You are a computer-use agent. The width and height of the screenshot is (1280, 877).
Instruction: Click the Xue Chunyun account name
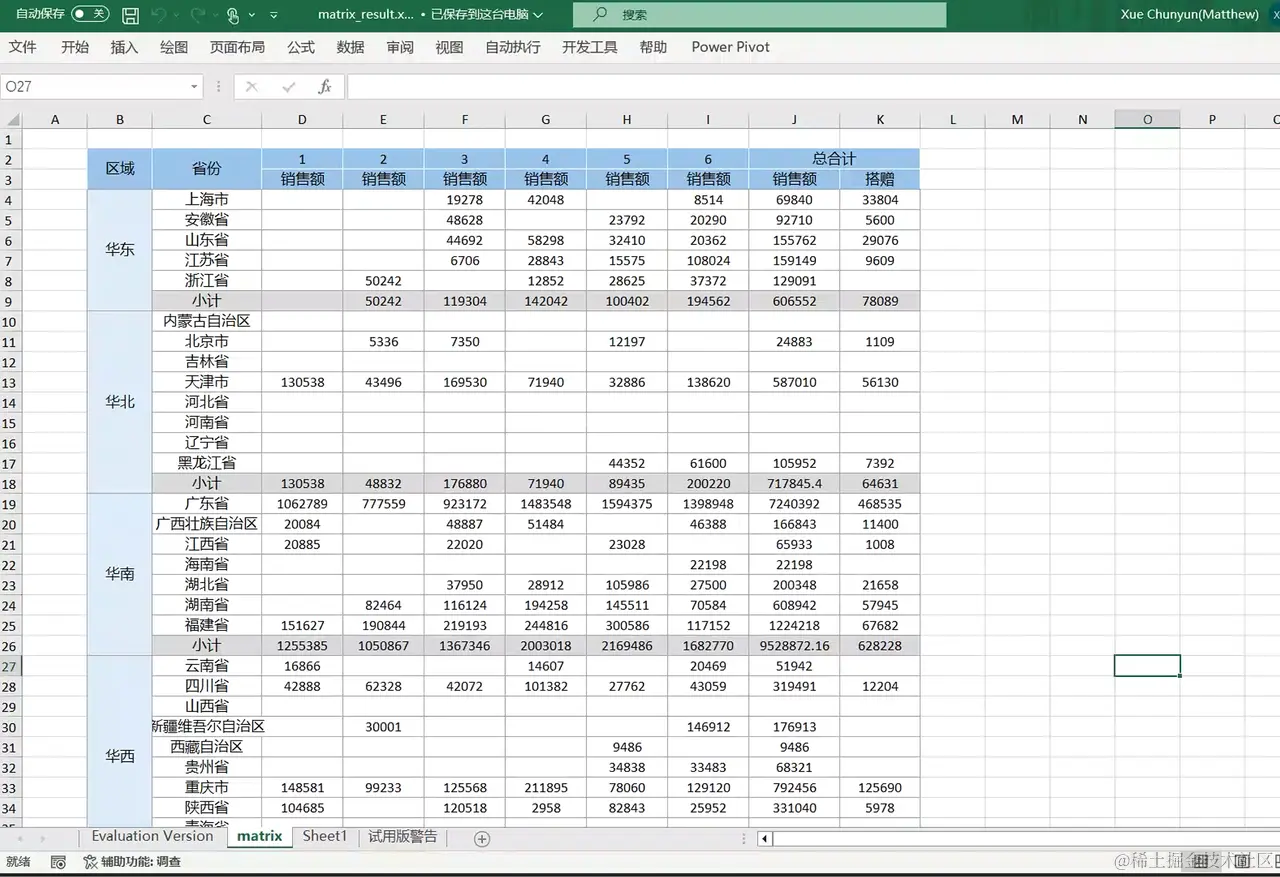[x=1189, y=14]
